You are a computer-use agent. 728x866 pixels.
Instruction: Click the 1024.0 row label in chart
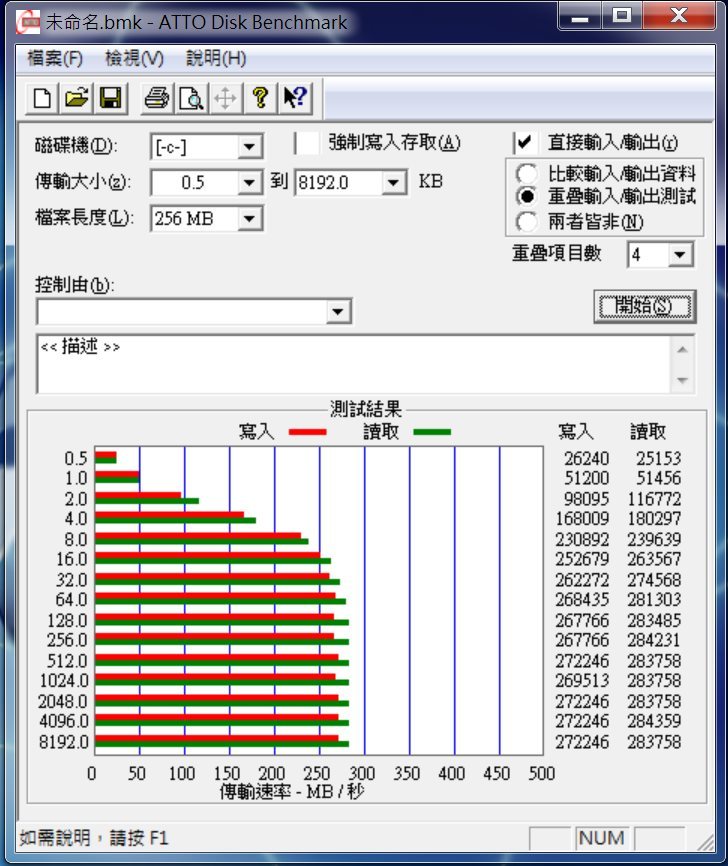(x=64, y=680)
